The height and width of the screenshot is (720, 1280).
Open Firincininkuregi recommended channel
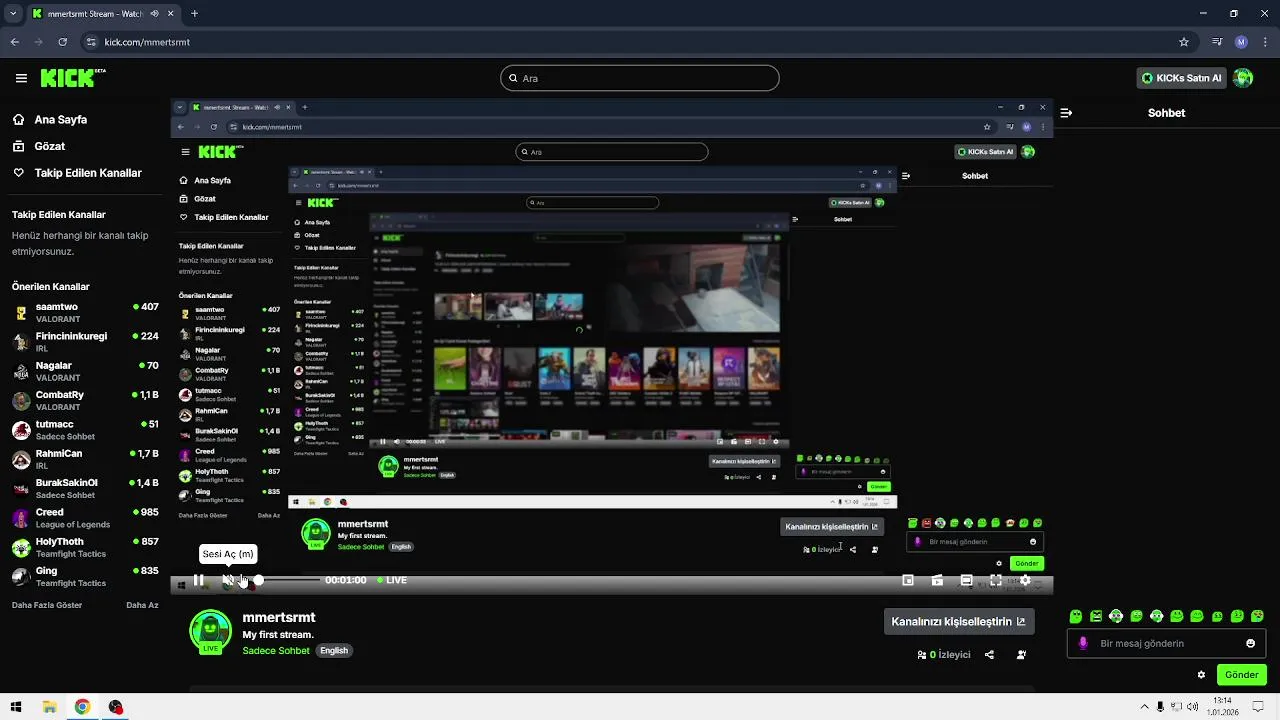point(85,342)
